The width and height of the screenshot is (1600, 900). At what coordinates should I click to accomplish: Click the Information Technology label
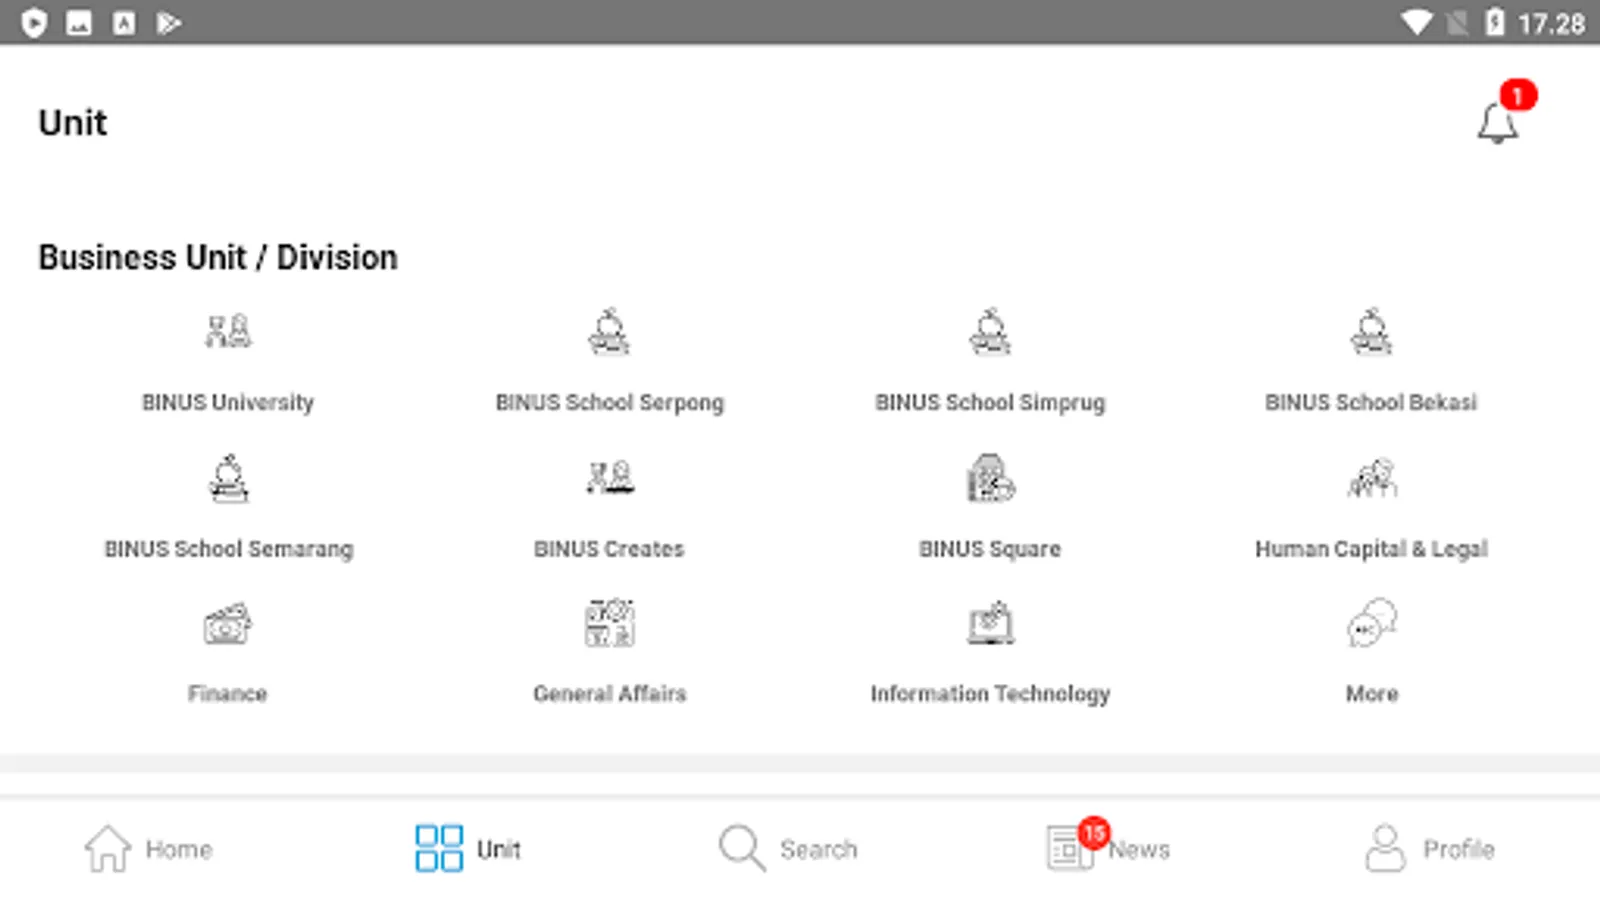[990, 695]
